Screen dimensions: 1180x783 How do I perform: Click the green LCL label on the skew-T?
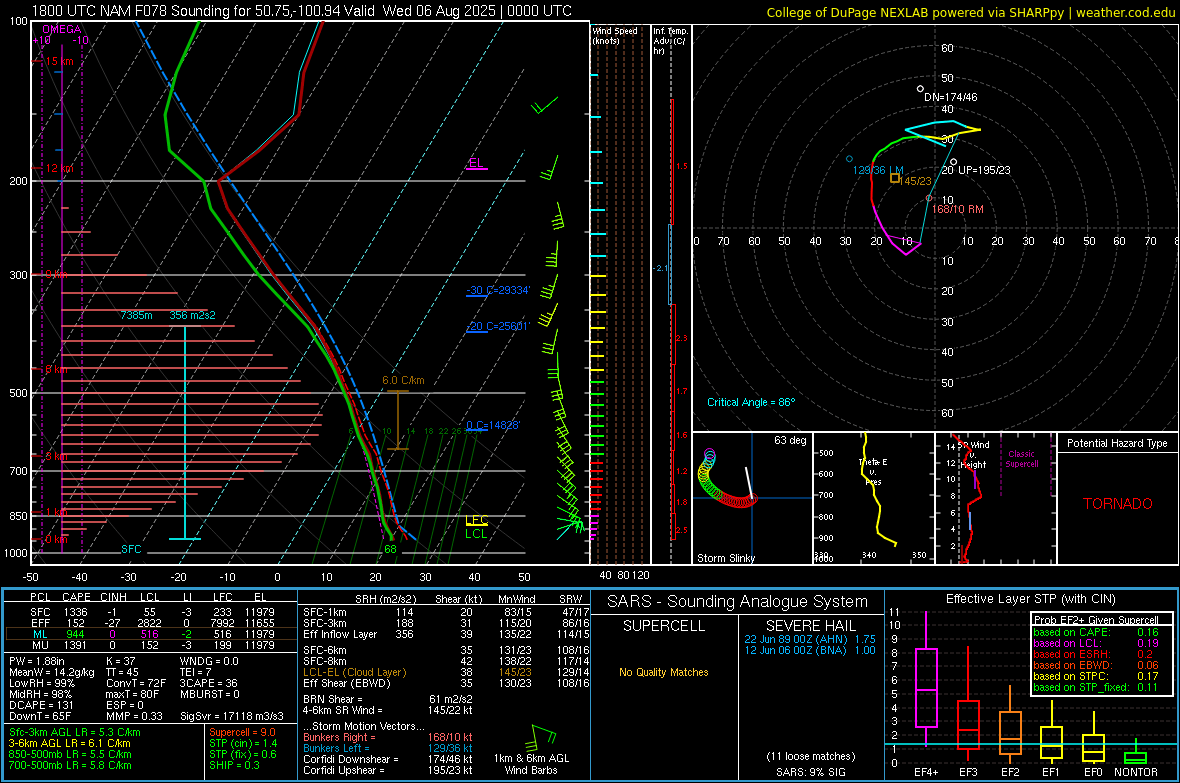[x=476, y=534]
